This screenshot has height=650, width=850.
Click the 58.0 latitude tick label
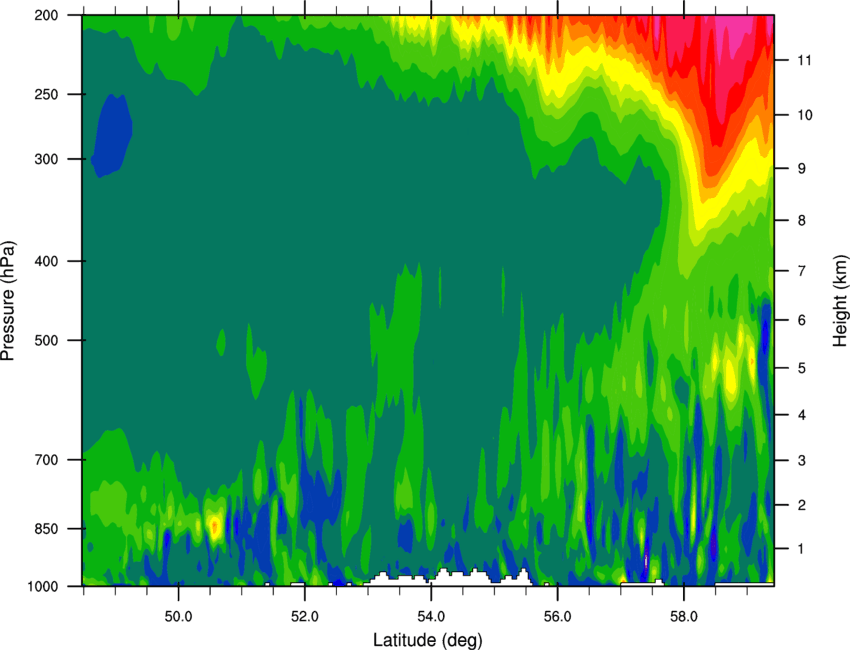(x=684, y=616)
